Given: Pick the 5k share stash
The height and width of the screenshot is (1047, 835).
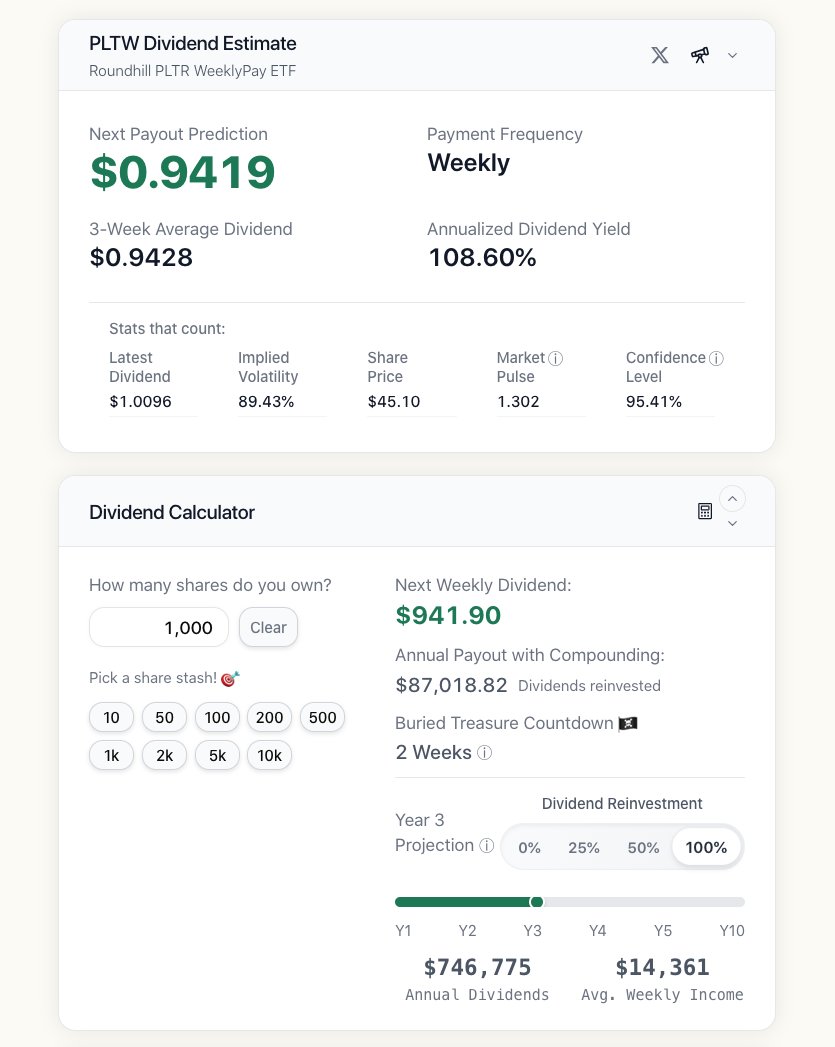Looking at the screenshot, I should click(x=217, y=755).
